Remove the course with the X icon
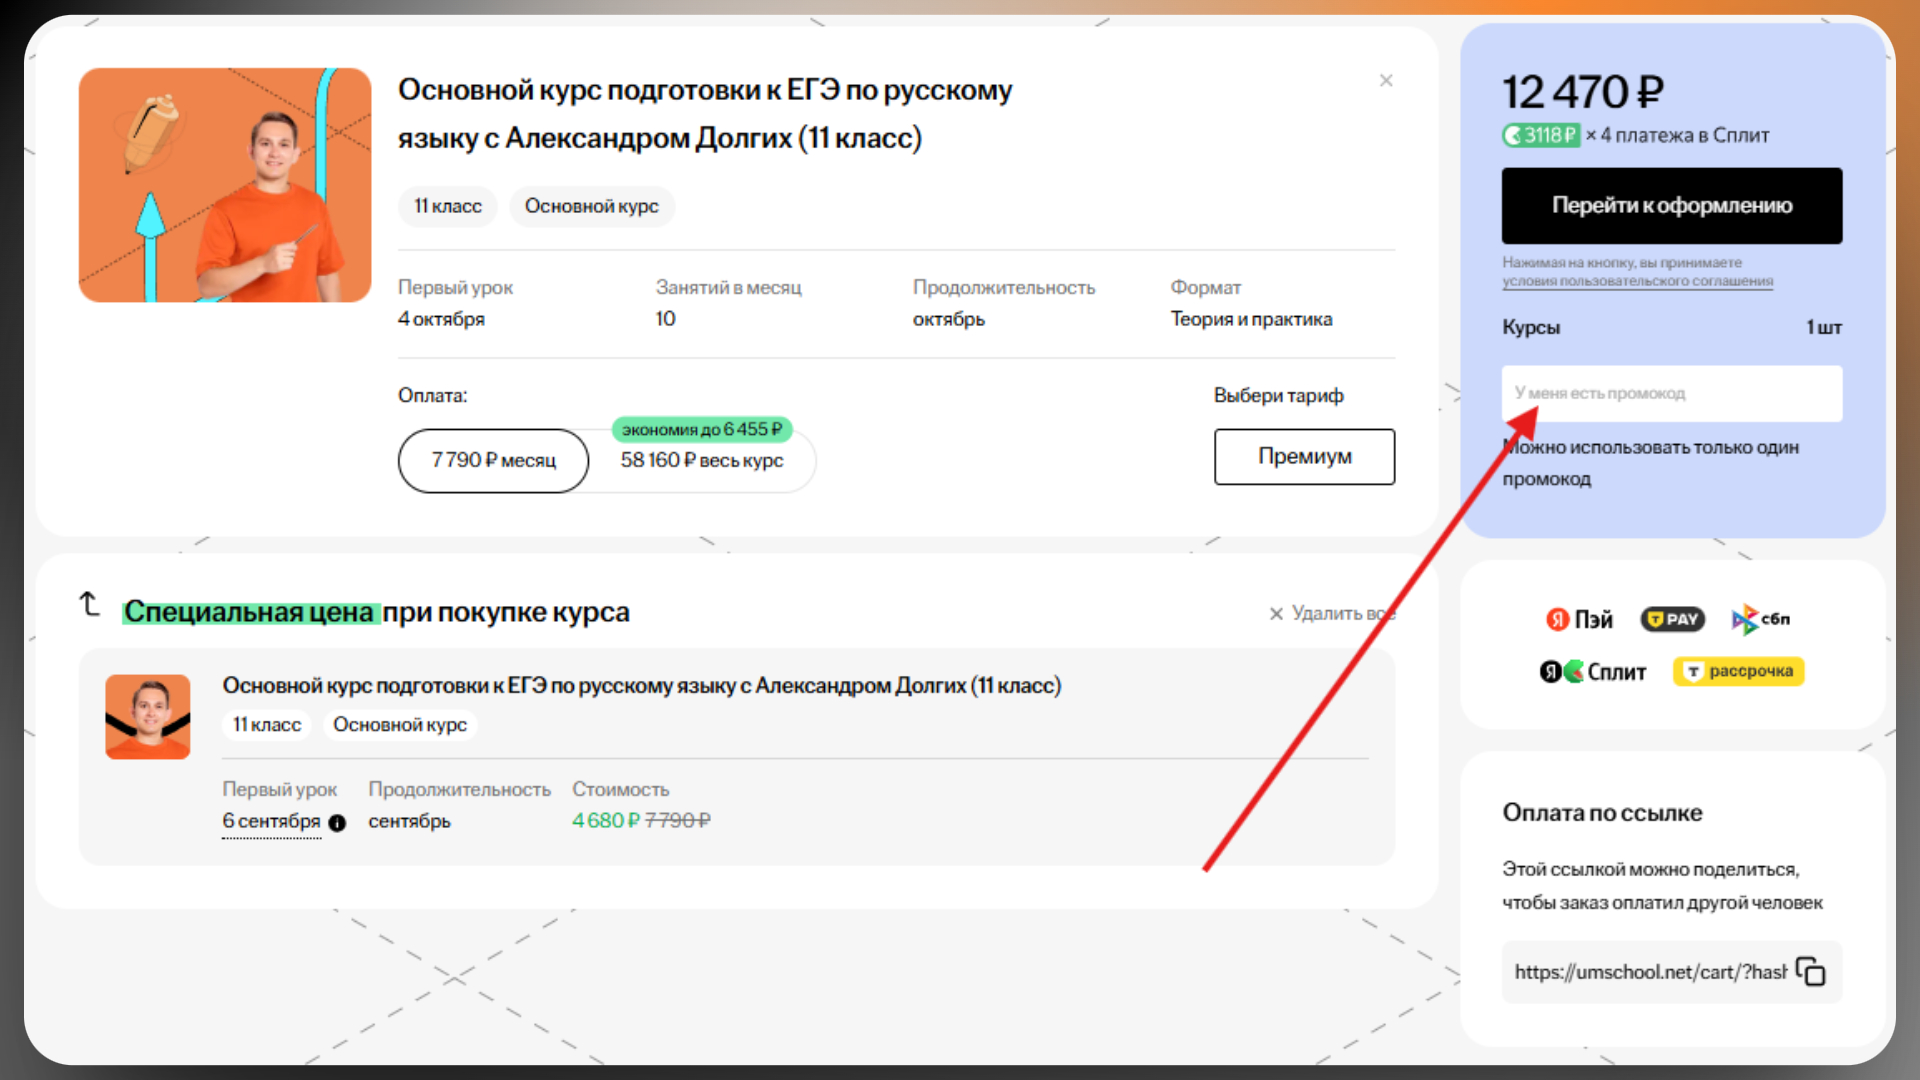 tap(1386, 81)
